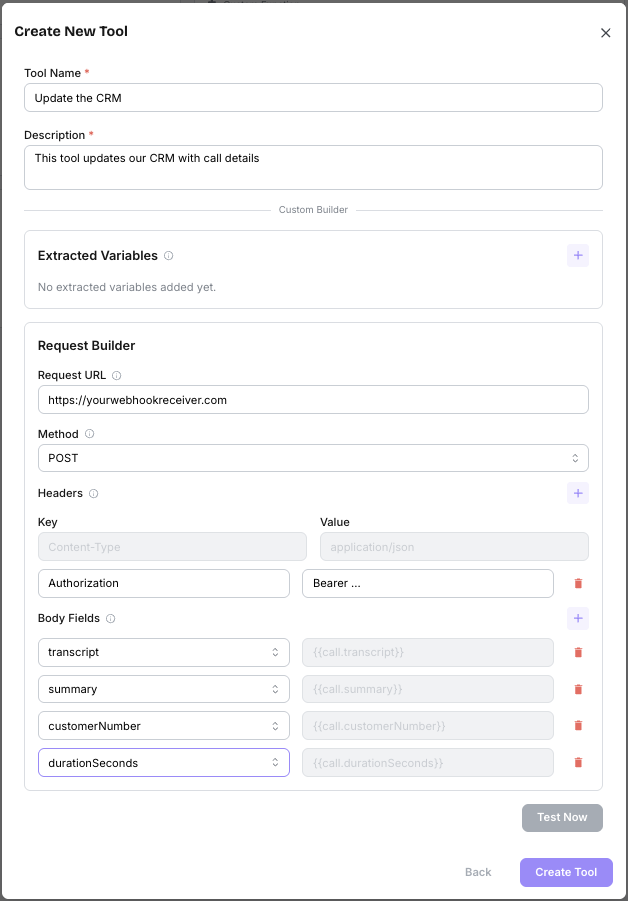Open the summary body field dropdown
This screenshot has height=901, width=628.
click(164, 689)
